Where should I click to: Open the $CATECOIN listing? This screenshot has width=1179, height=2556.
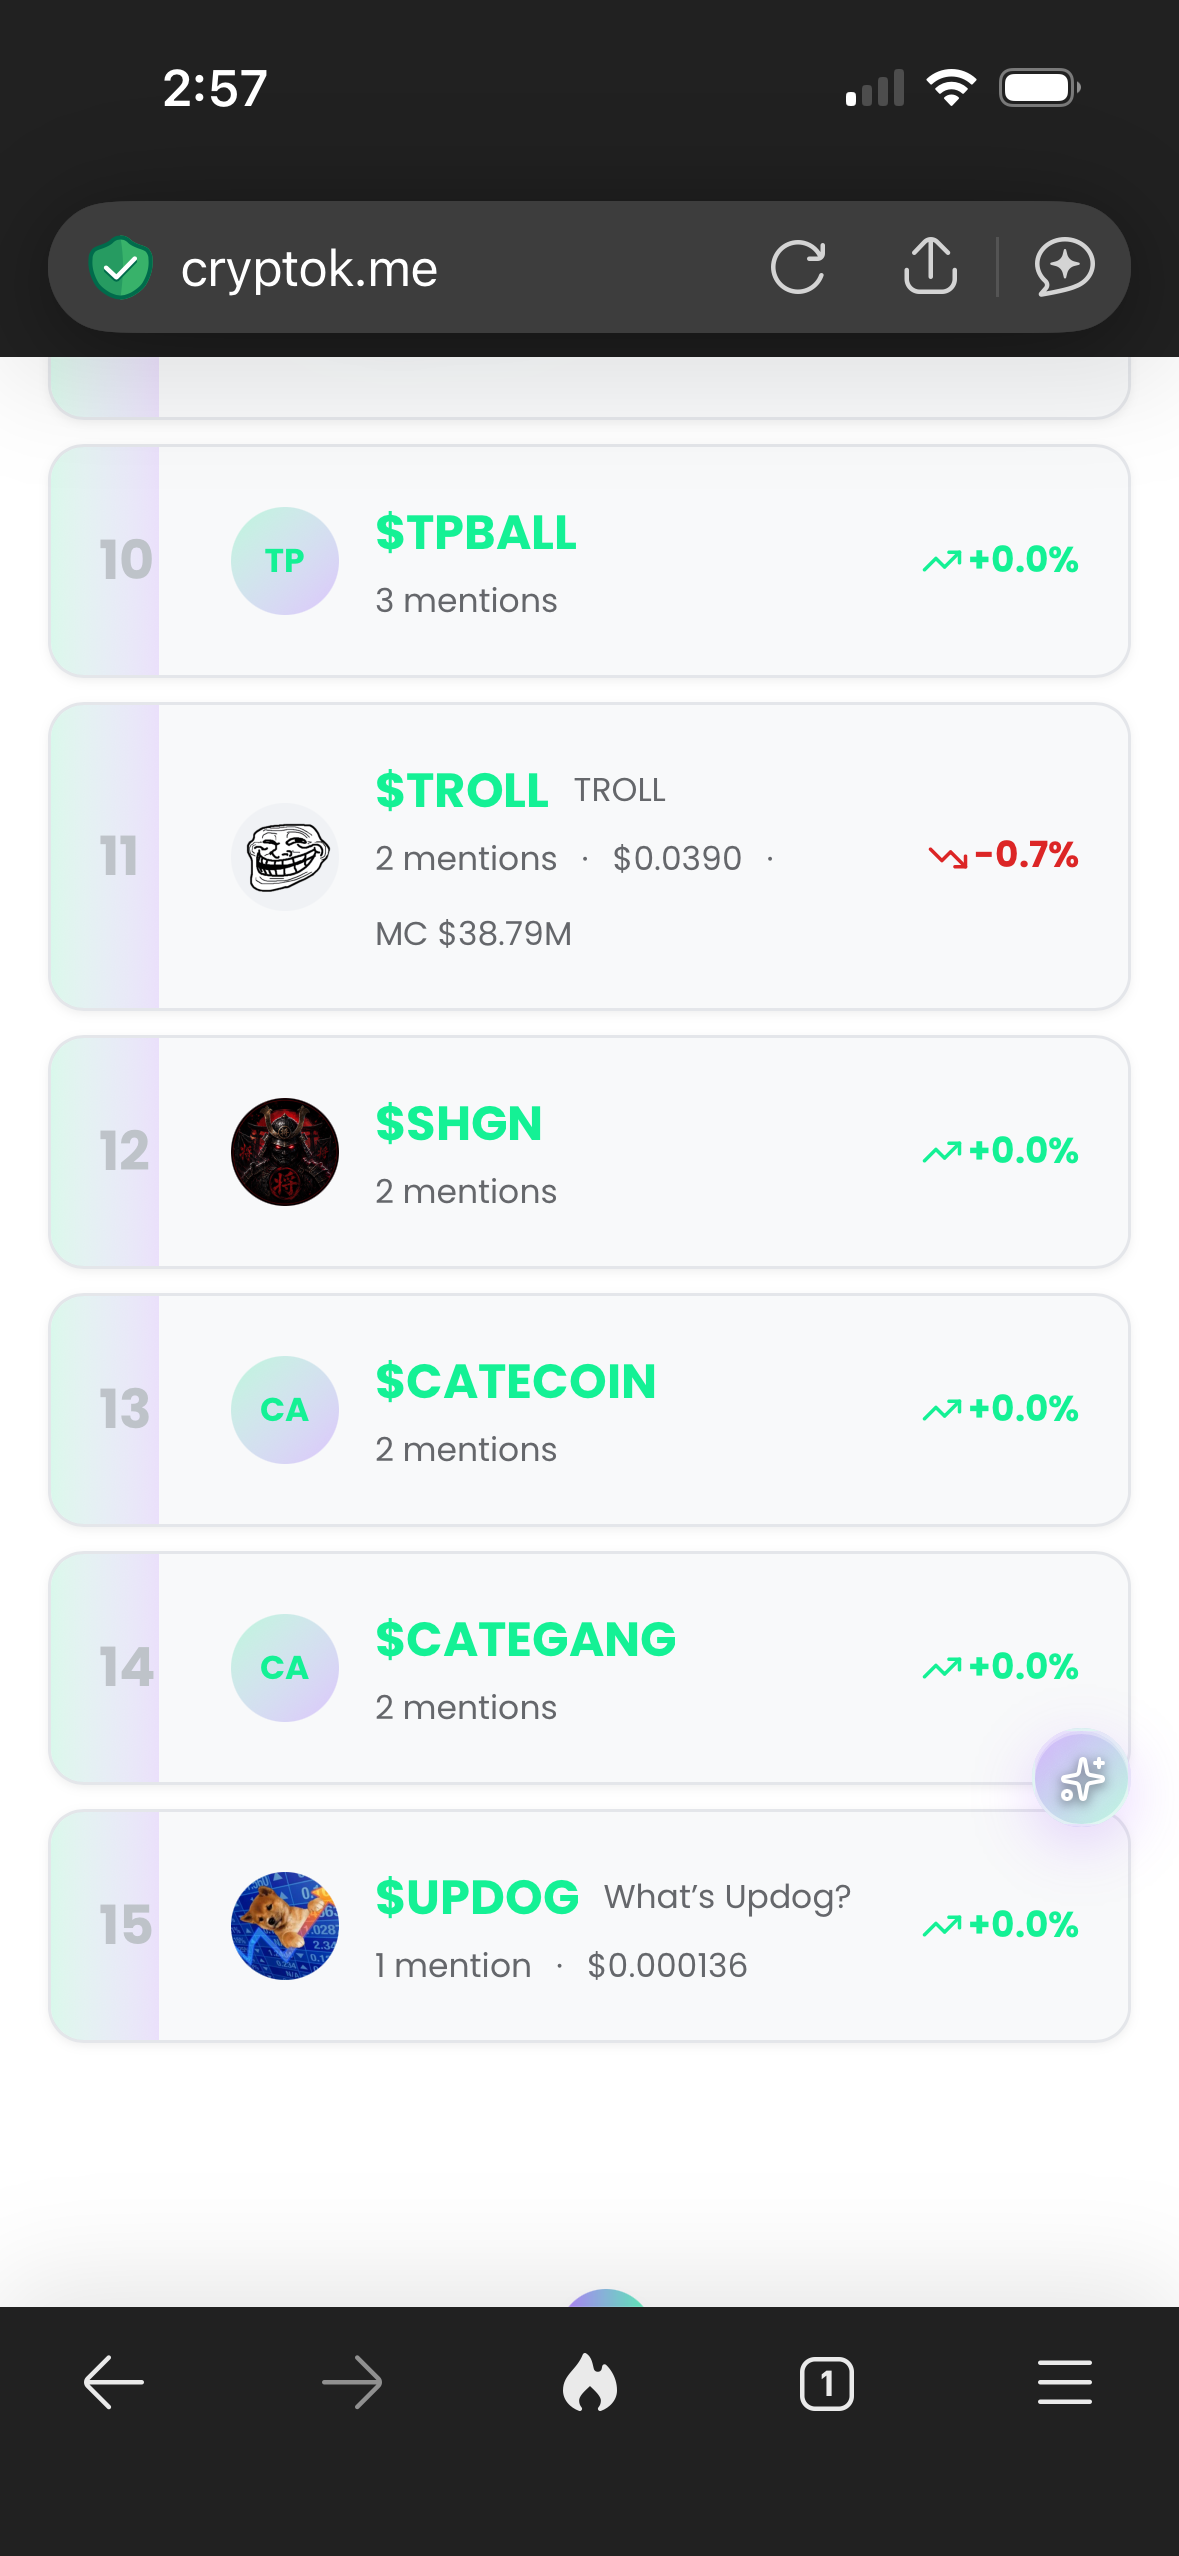click(x=589, y=1410)
